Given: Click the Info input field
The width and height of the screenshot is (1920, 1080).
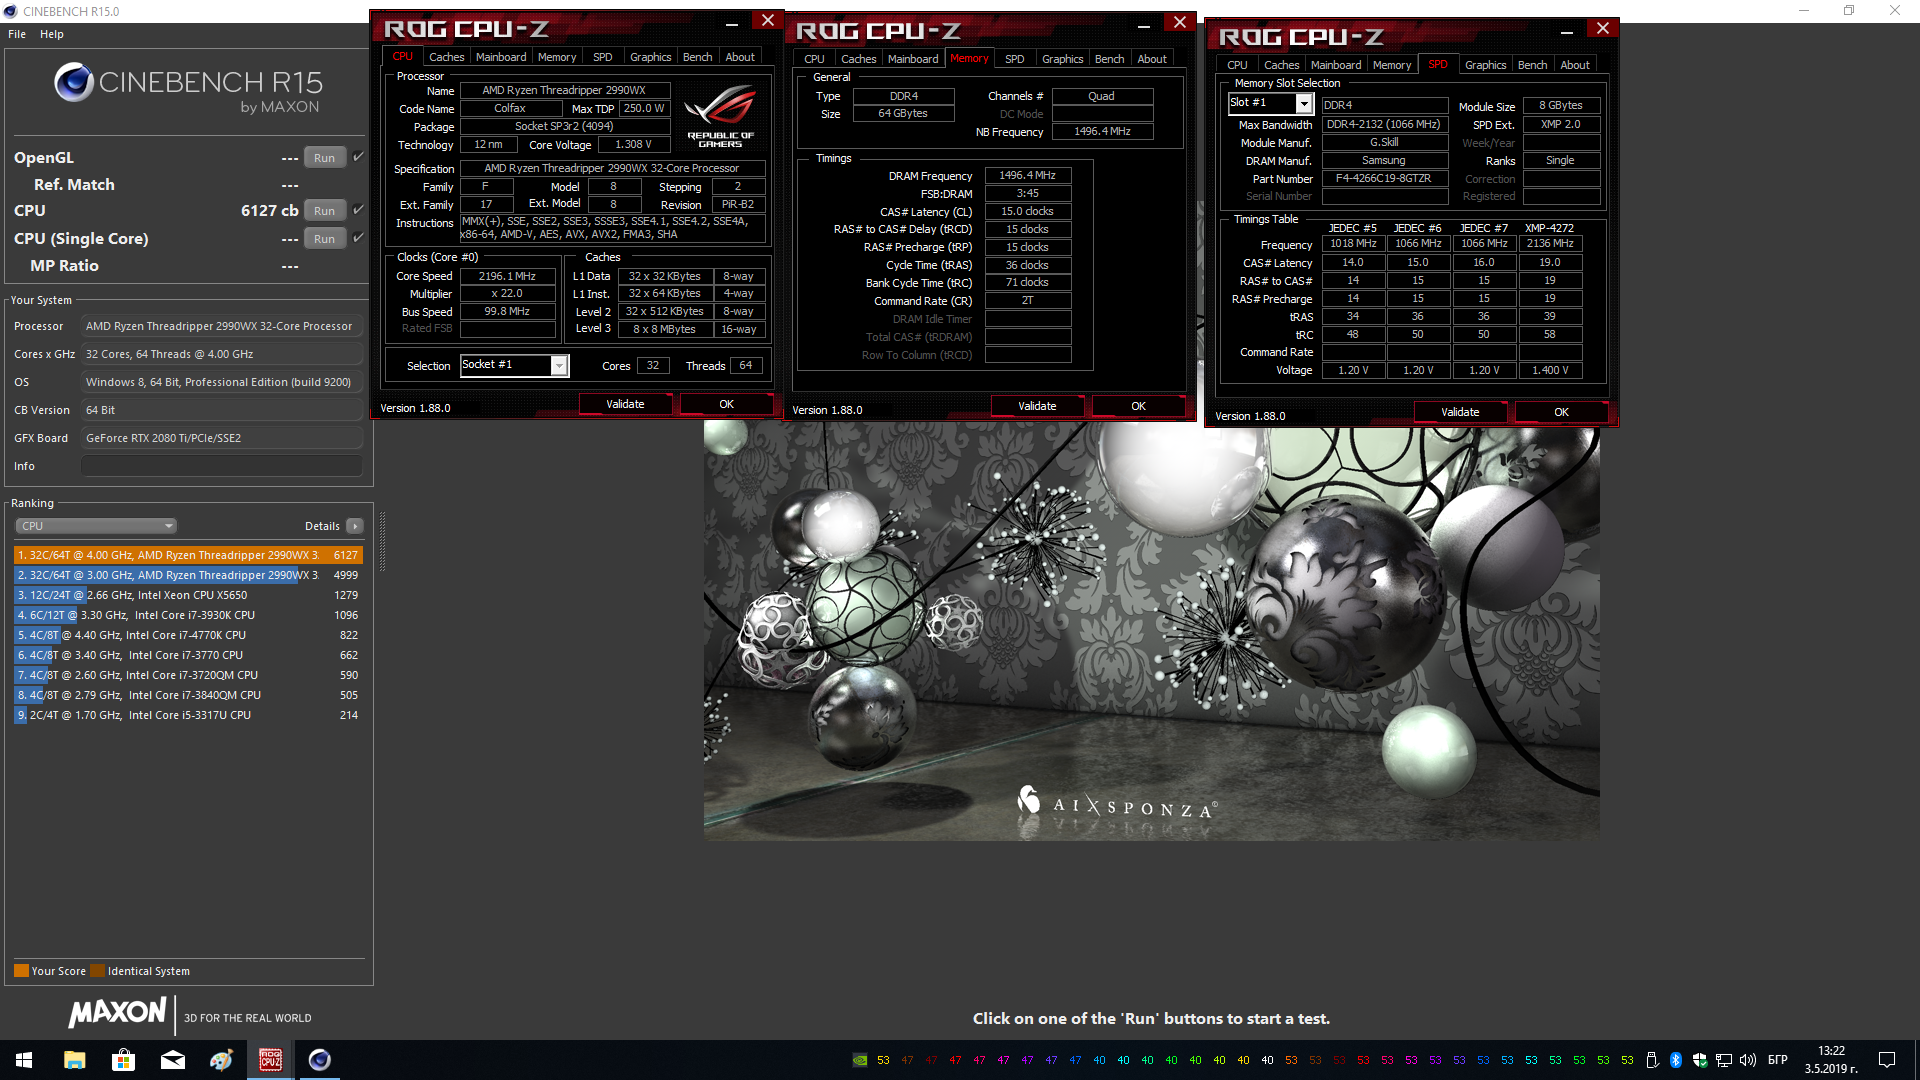Looking at the screenshot, I should tap(222, 466).
